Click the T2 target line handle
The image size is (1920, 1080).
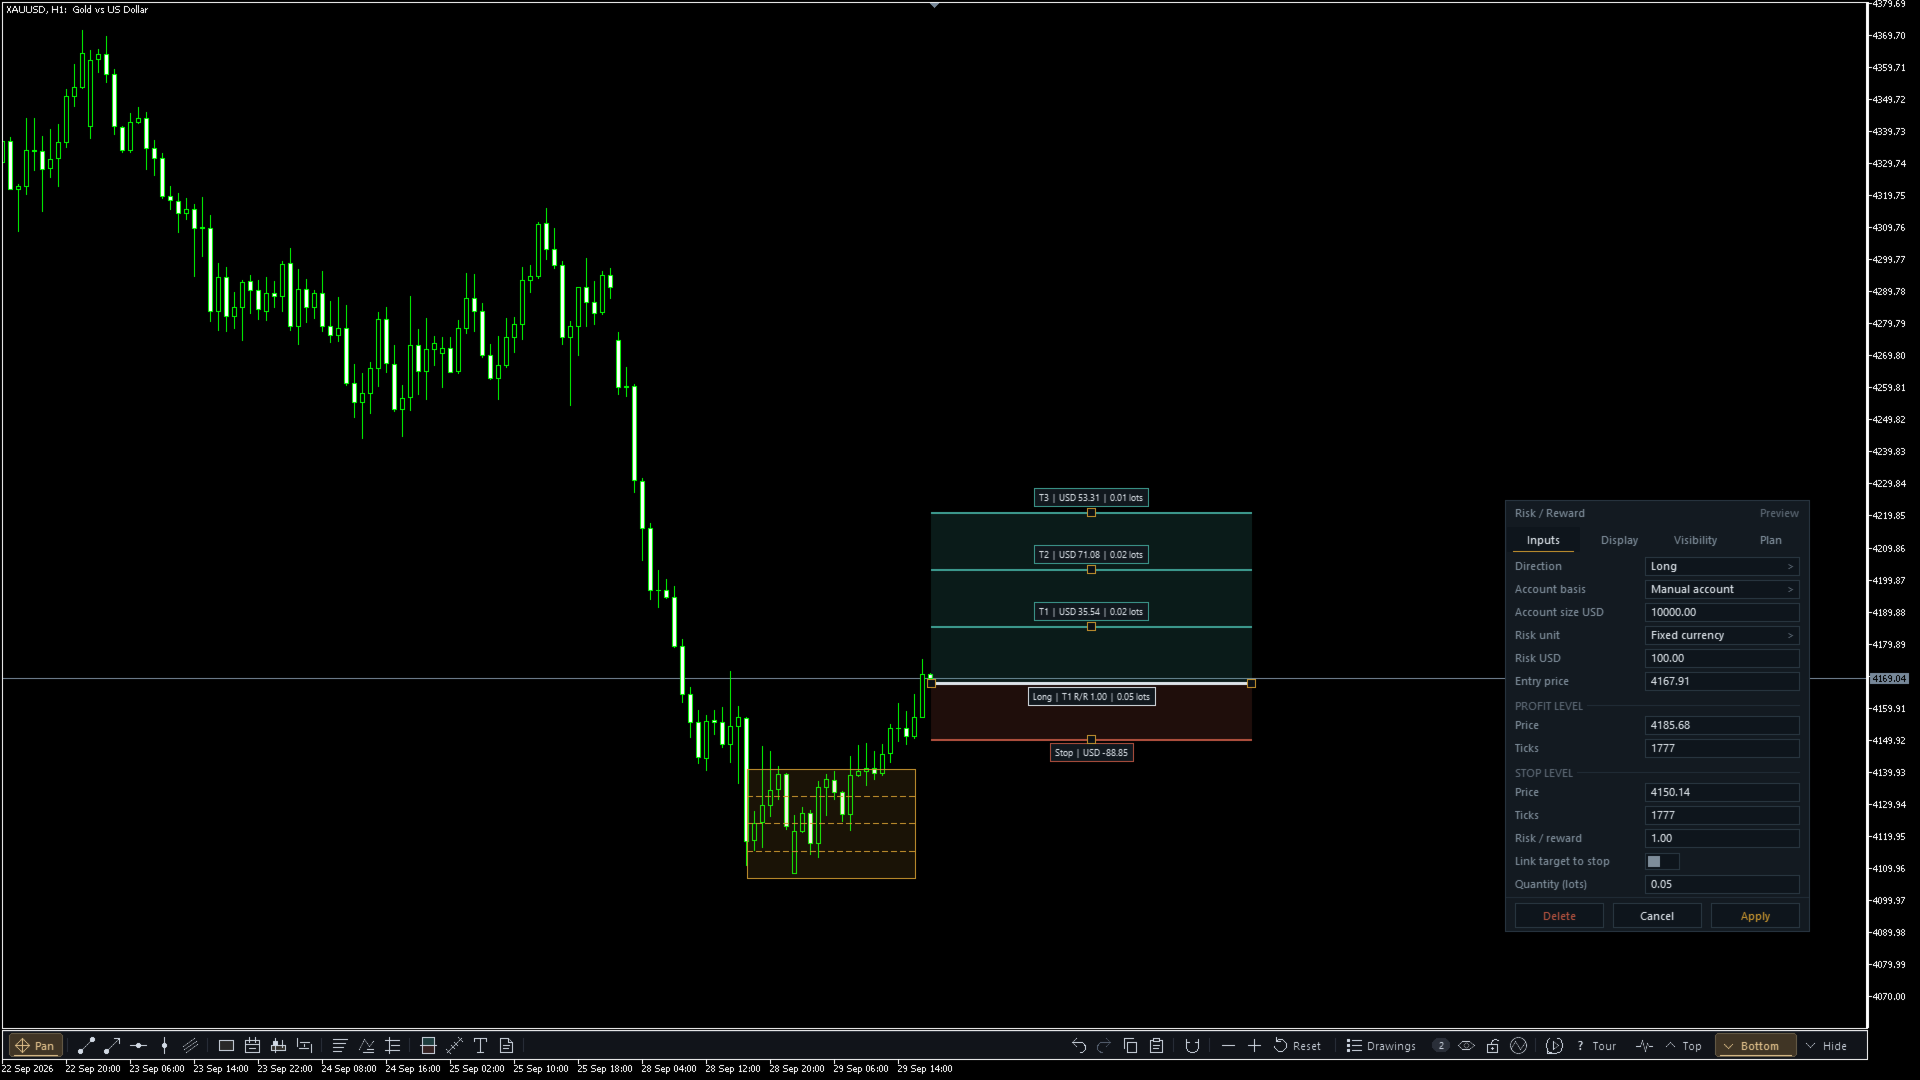(1091, 570)
